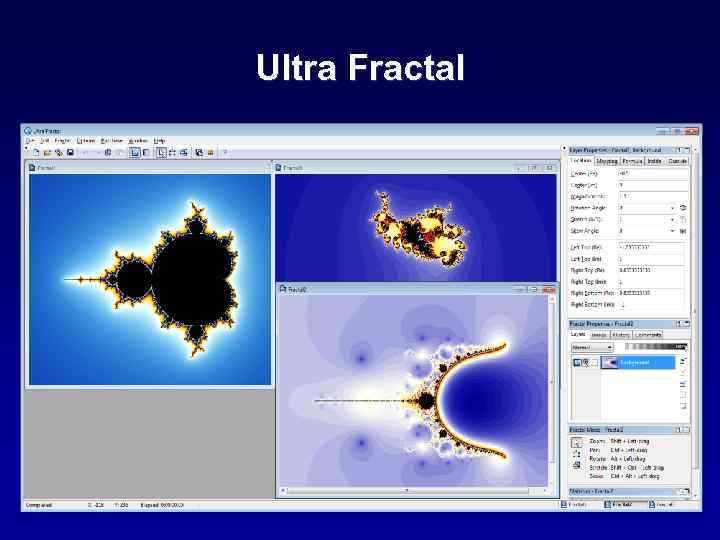Open the Edit menu
The width and height of the screenshot is (720, 540).
click(45, 141)
